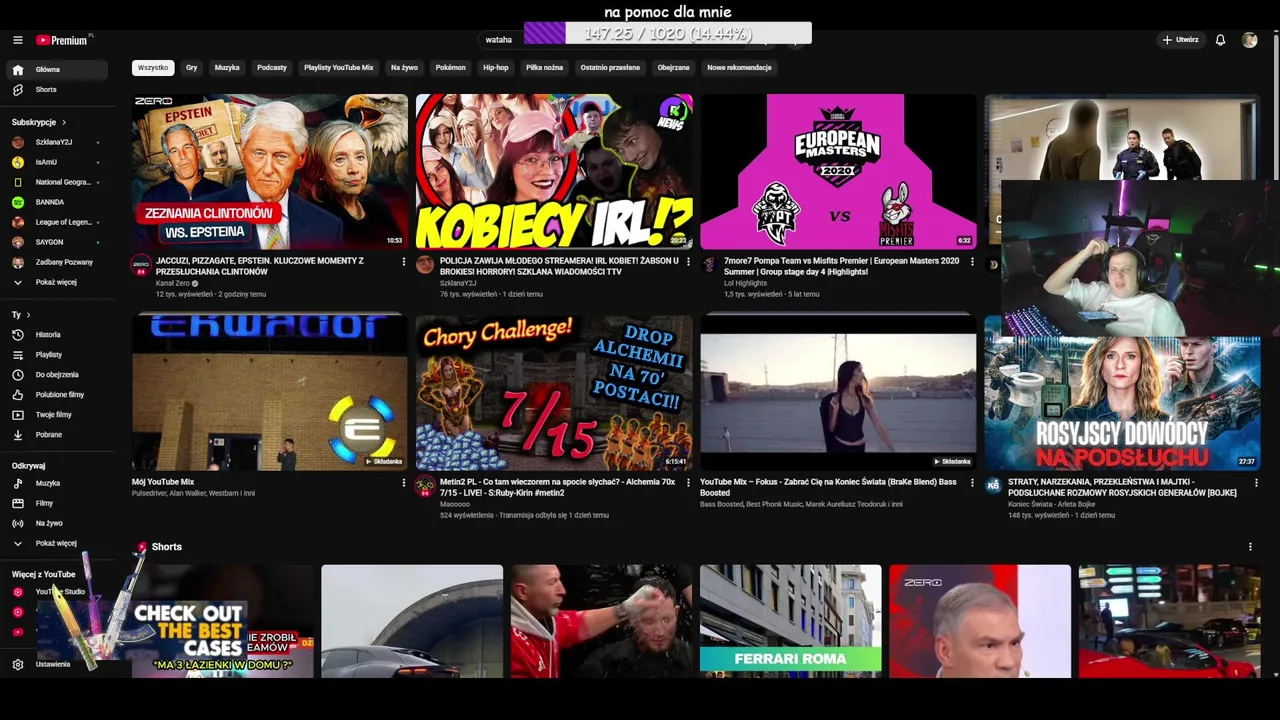Open Pobrane in the sidebar
This screenshot has width=1280, height=720.
coord(58,435)
